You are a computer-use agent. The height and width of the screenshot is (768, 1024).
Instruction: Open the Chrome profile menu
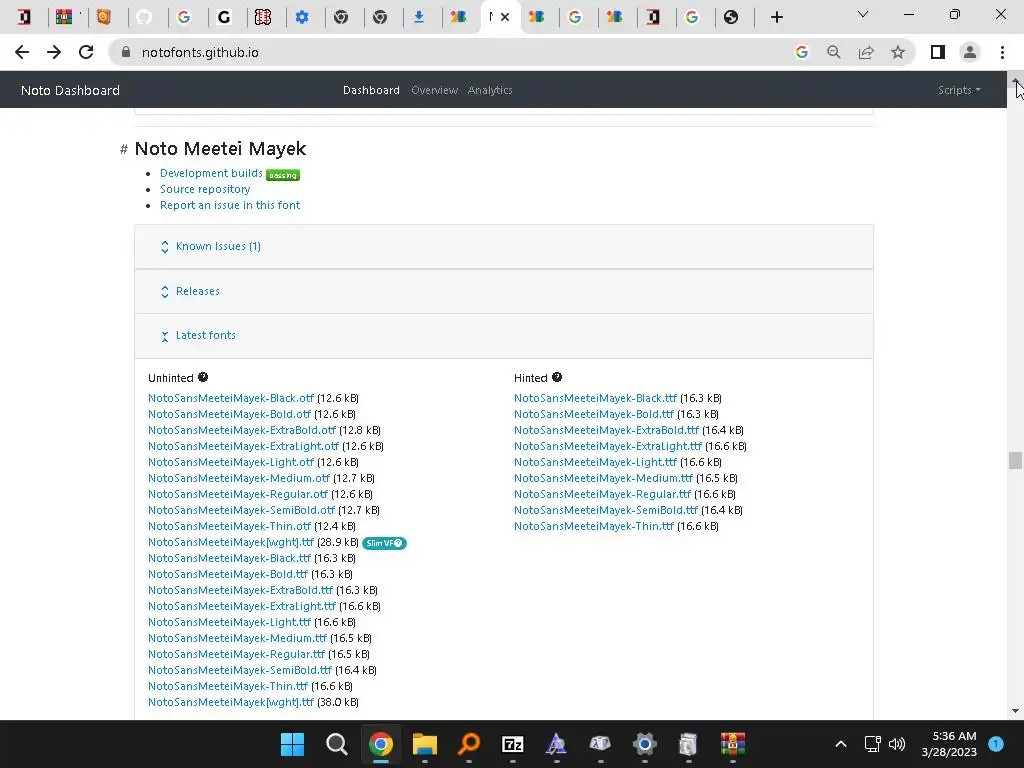point(970,52)
